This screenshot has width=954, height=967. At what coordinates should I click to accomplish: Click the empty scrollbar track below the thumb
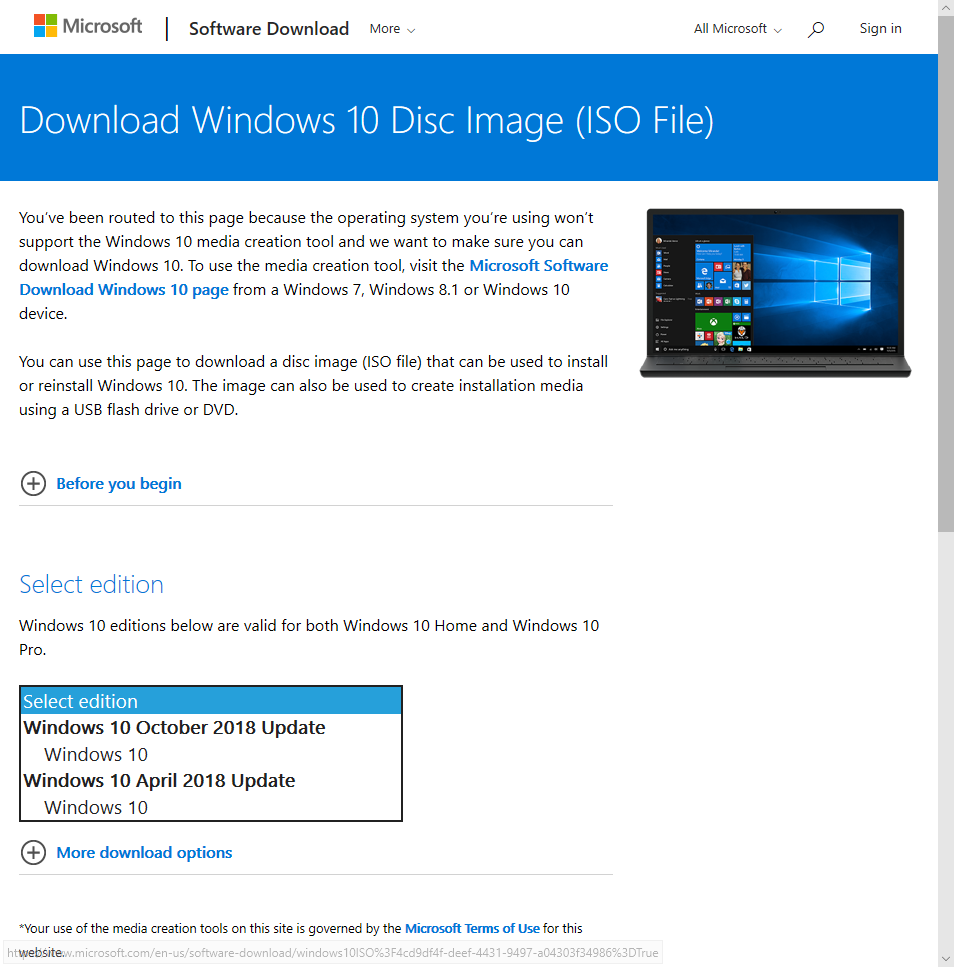point(945,740)
